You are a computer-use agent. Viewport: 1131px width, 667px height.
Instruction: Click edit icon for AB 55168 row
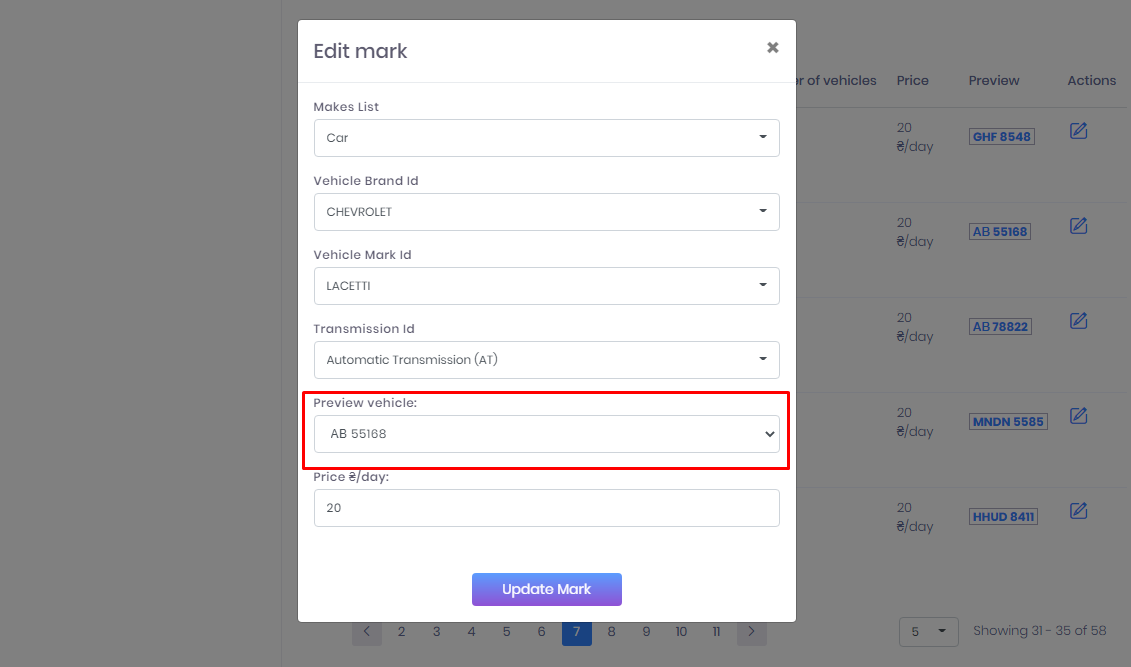(1078, 226)
